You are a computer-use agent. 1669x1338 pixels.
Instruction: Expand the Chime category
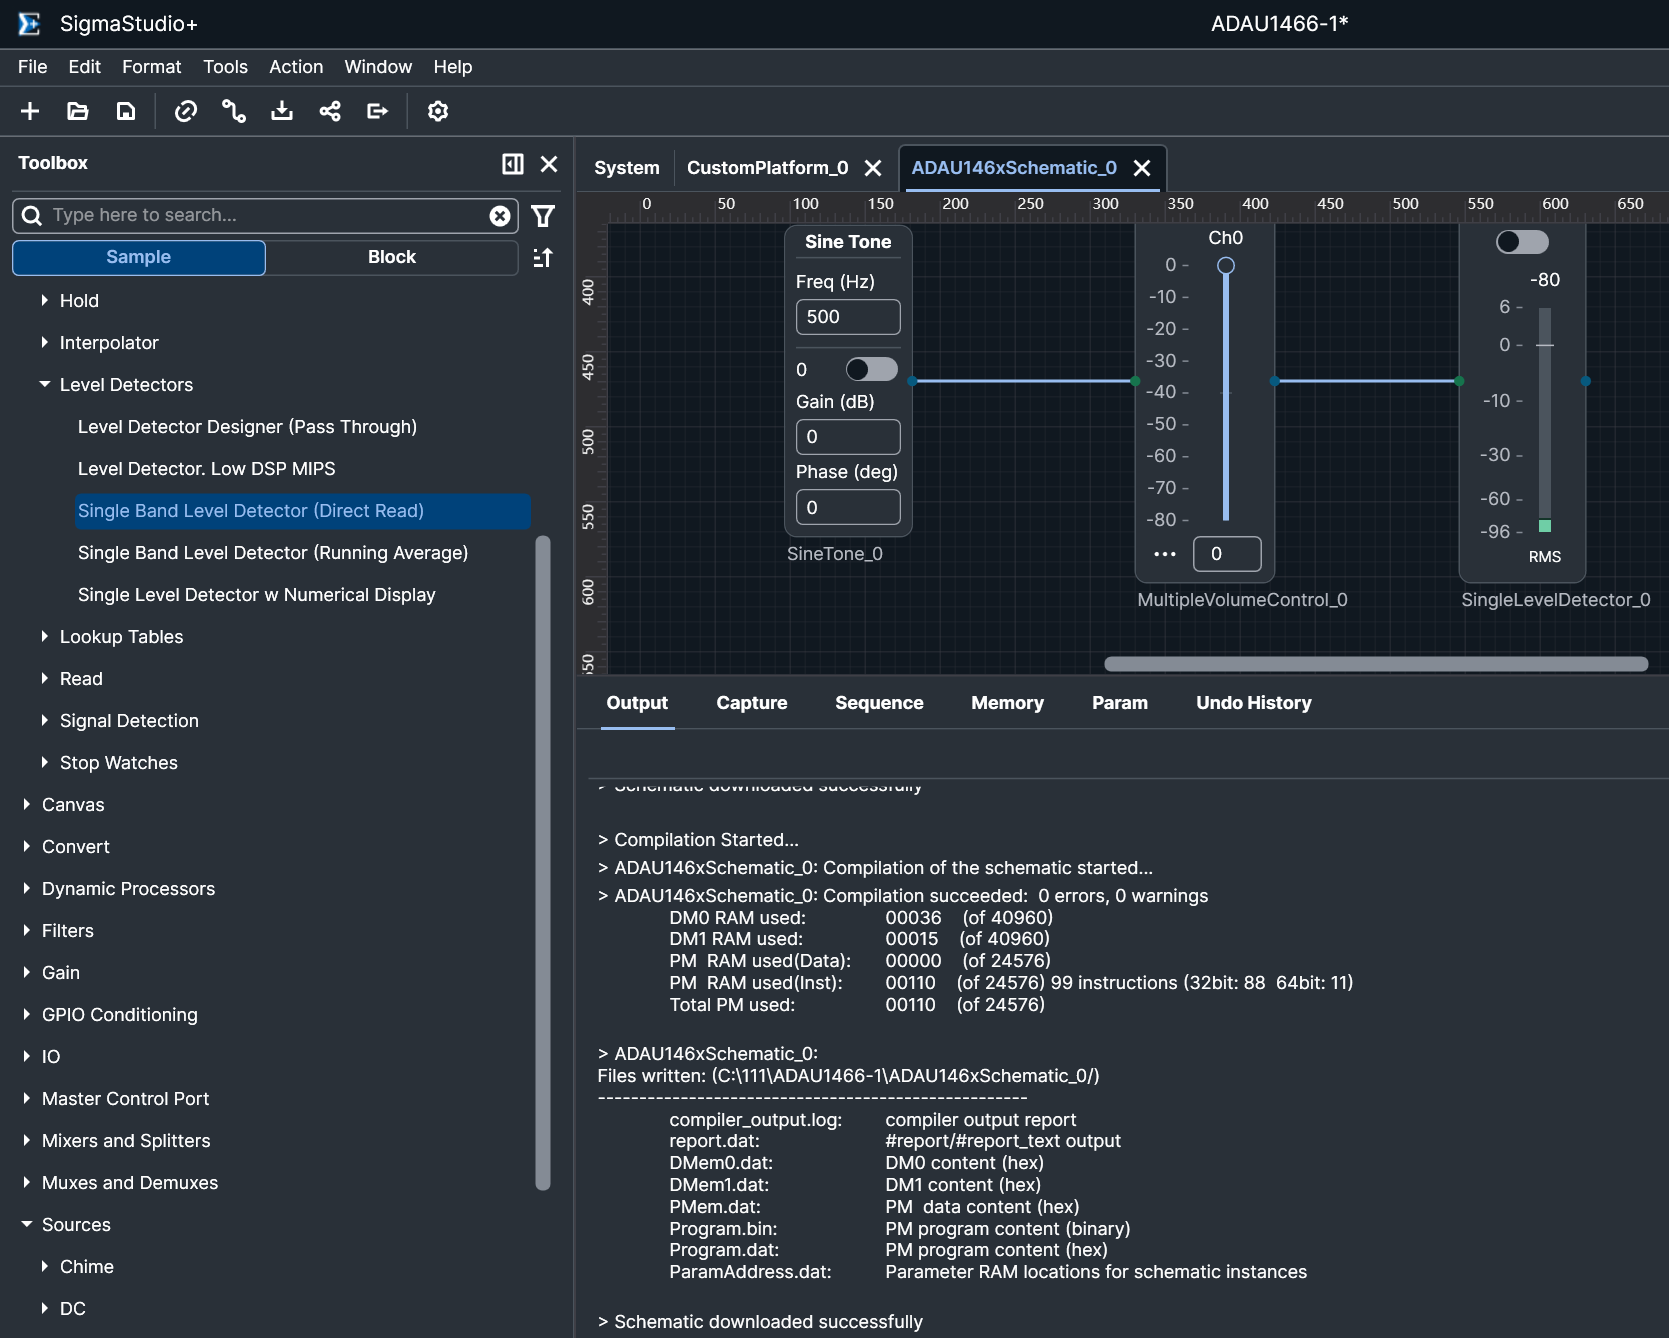coord(45,1267)
